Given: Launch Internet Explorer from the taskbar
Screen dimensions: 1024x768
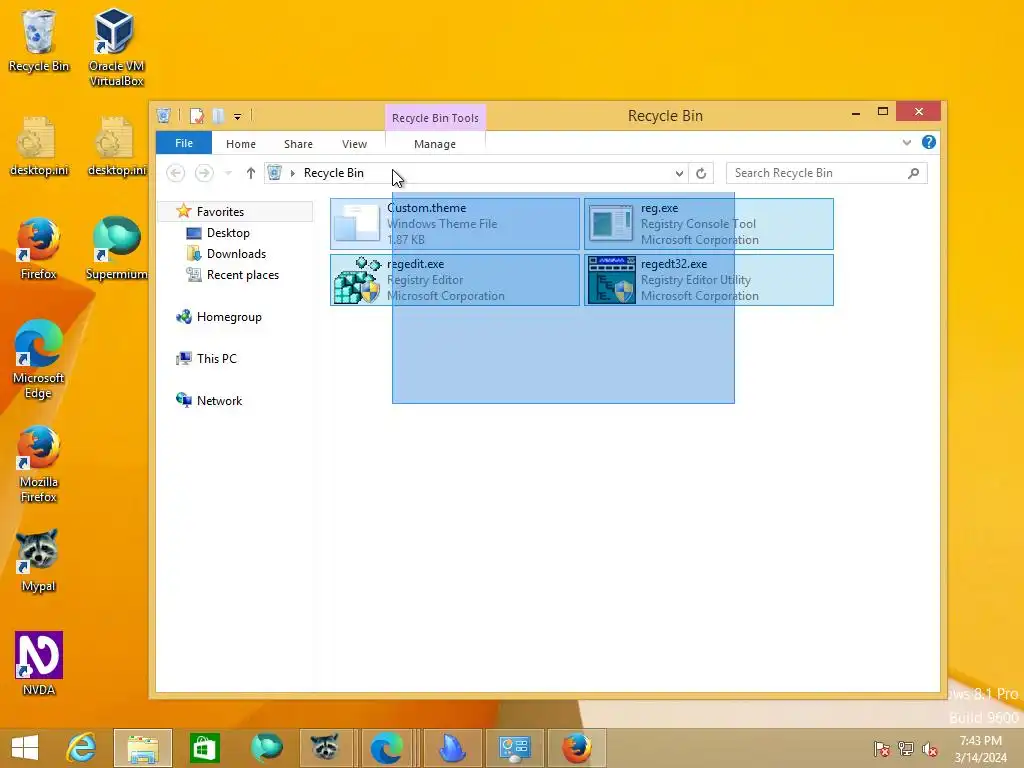Looking at the screenshot, I should pyautogui.click(x=81, y=748).
